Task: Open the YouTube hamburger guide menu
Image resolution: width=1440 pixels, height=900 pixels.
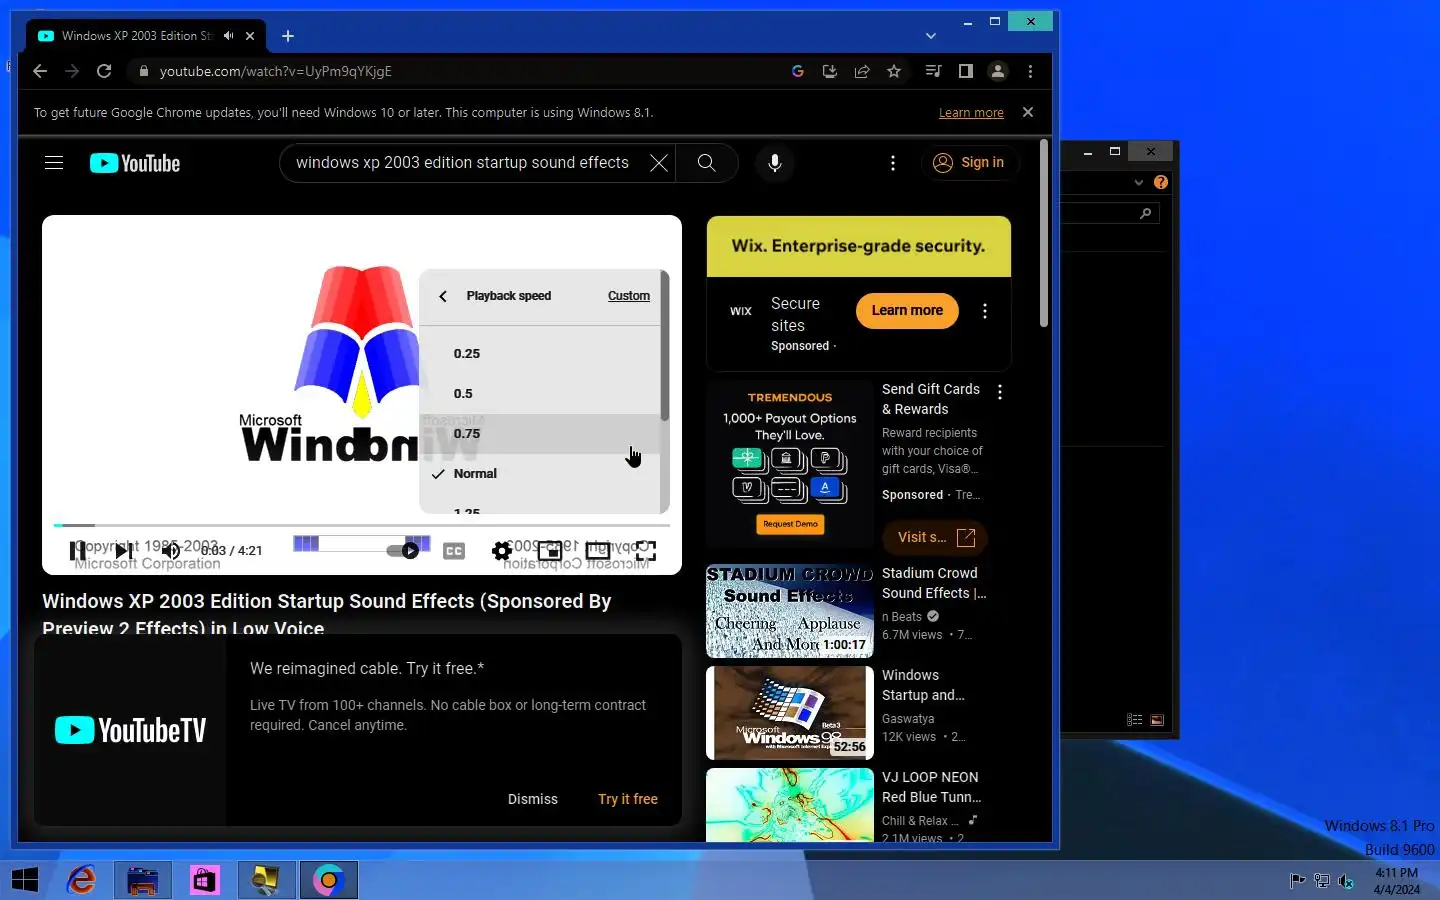Action: [54, 163]
